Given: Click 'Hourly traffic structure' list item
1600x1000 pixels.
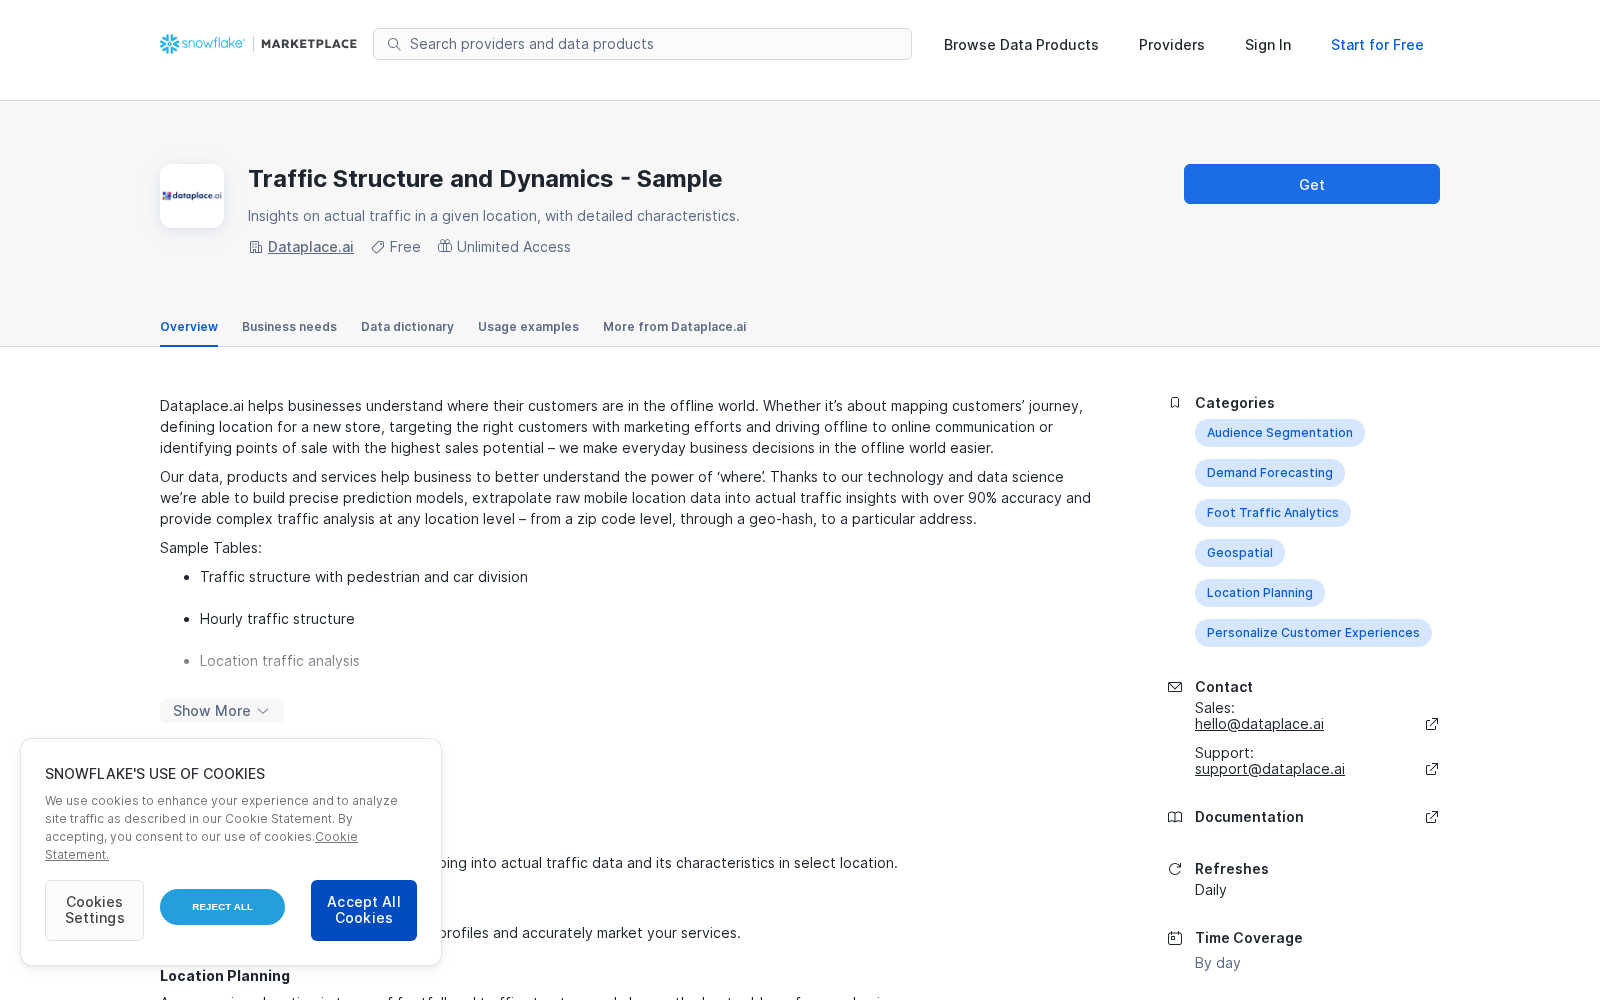Looking at the screenshot, I should pos(277,619).
